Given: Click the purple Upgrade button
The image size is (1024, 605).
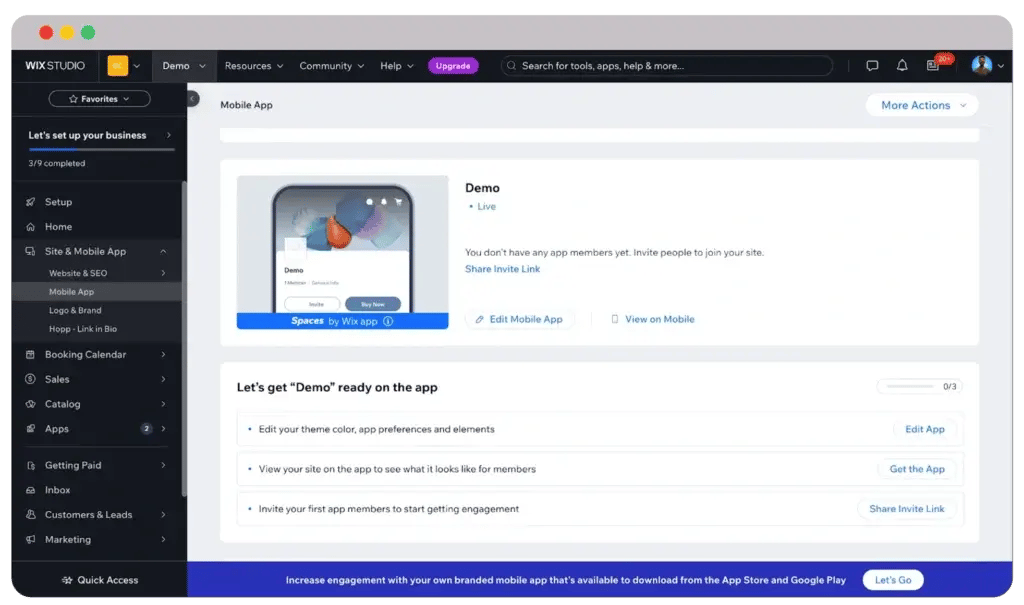Looking at the screenshot, I should 453,66.
